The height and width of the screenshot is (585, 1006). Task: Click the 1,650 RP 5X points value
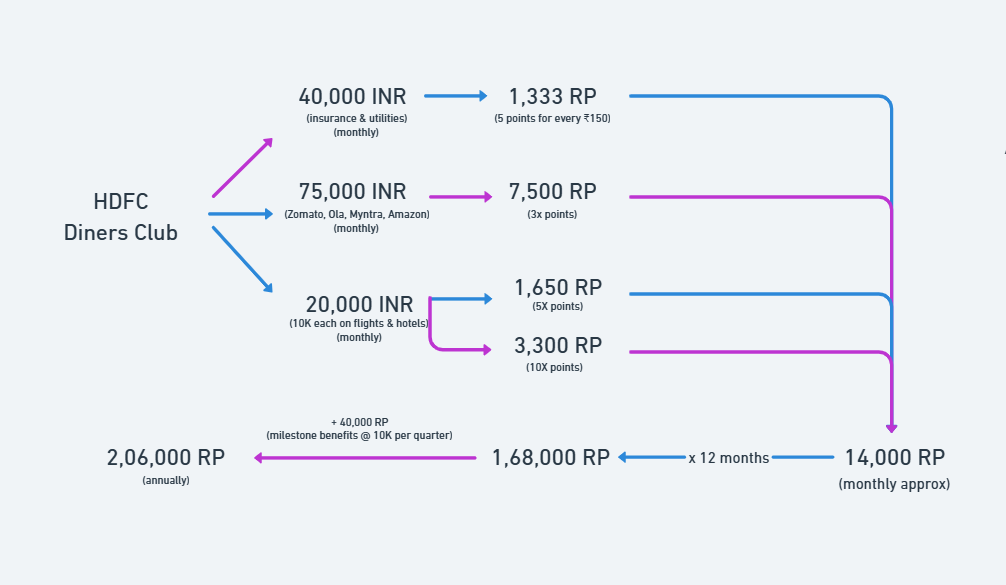point(558,288)
